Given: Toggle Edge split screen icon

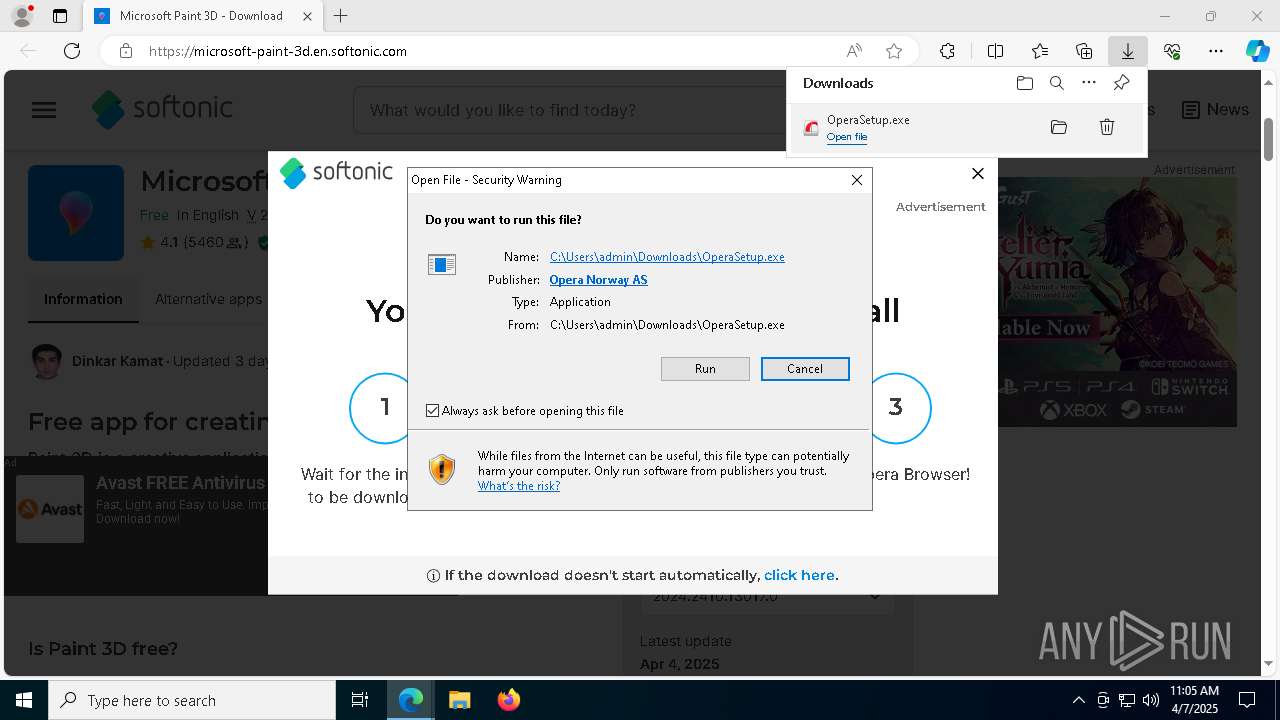Looking at the screenshot, I should coord(995,51).
